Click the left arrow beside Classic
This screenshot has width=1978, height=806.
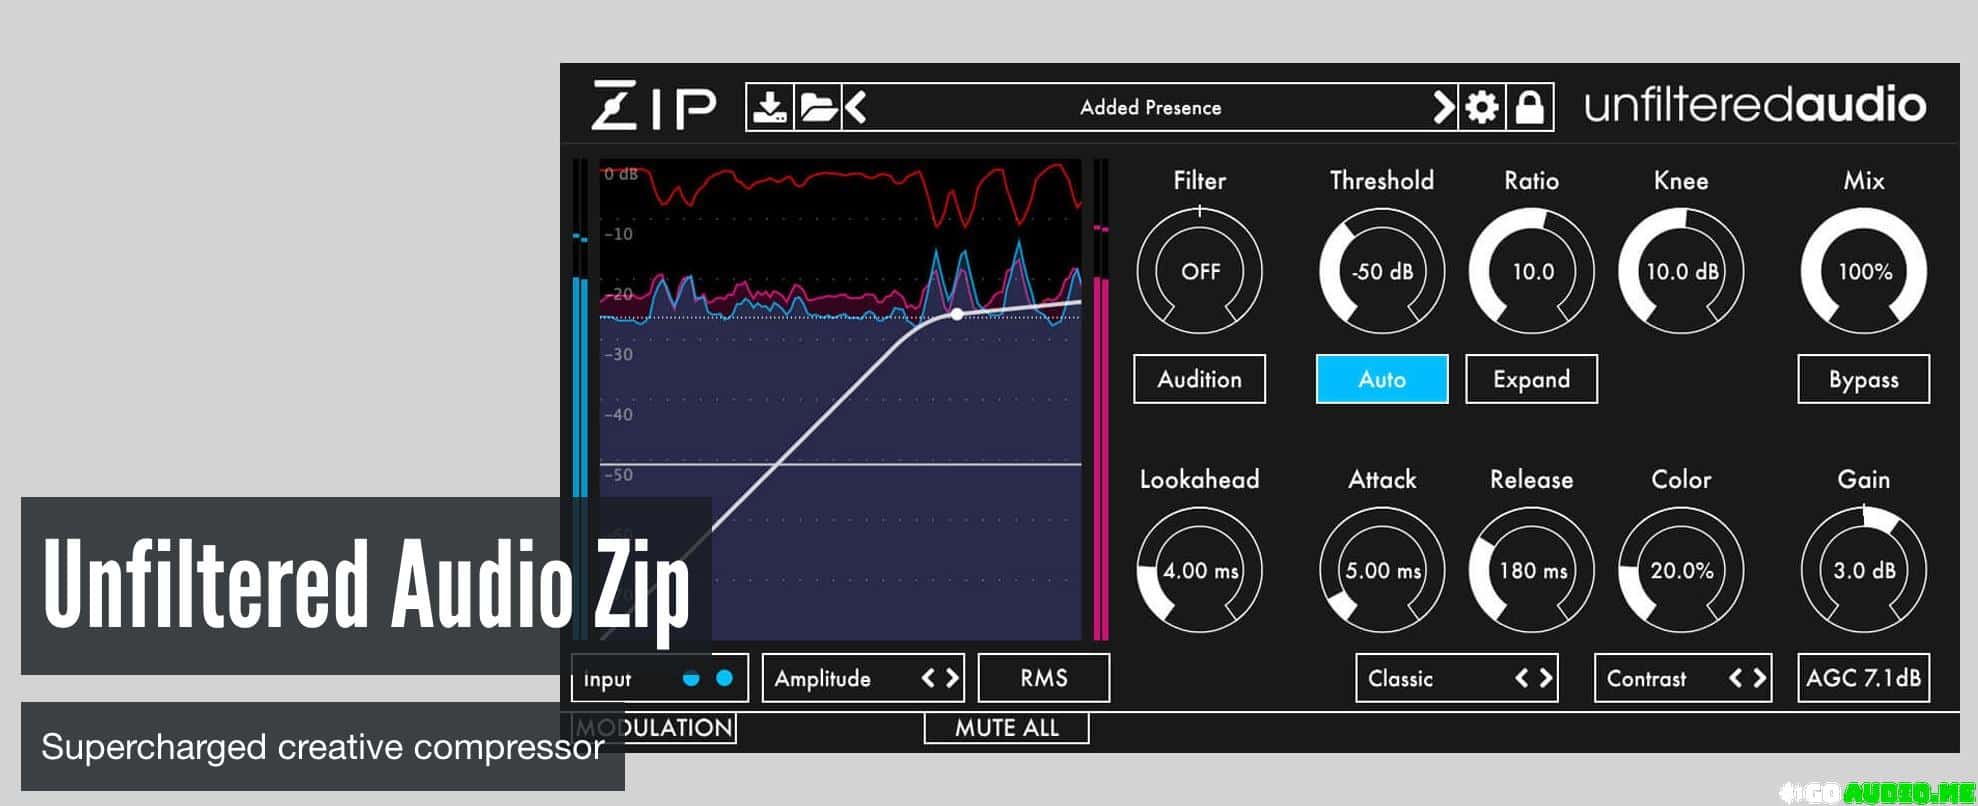coord(1522,678)
